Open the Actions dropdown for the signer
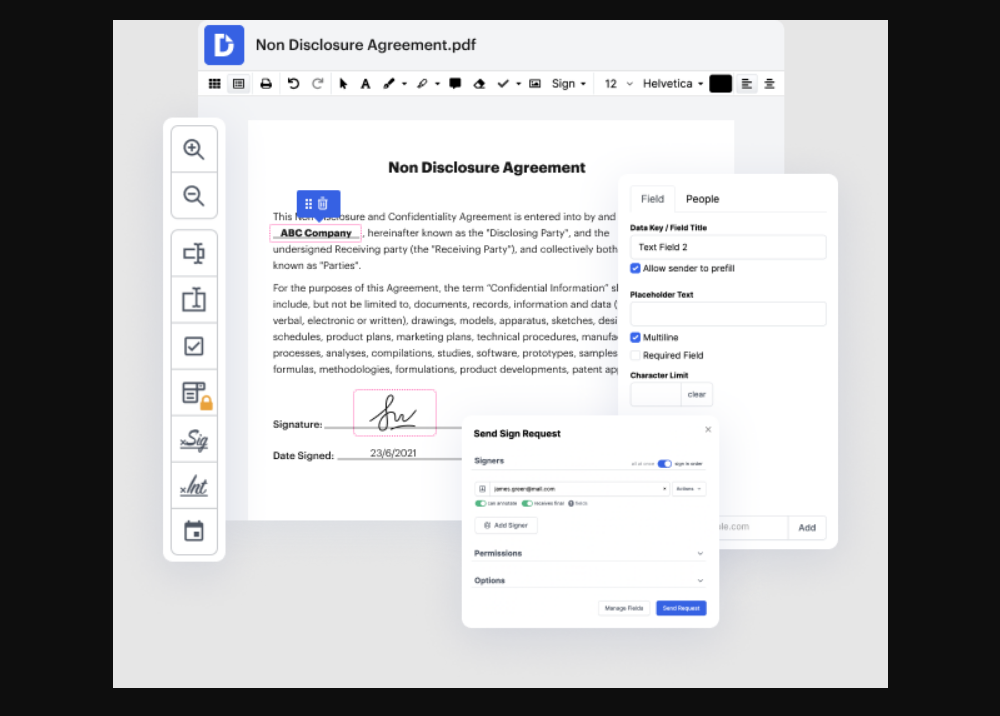 tap(689, 488)
